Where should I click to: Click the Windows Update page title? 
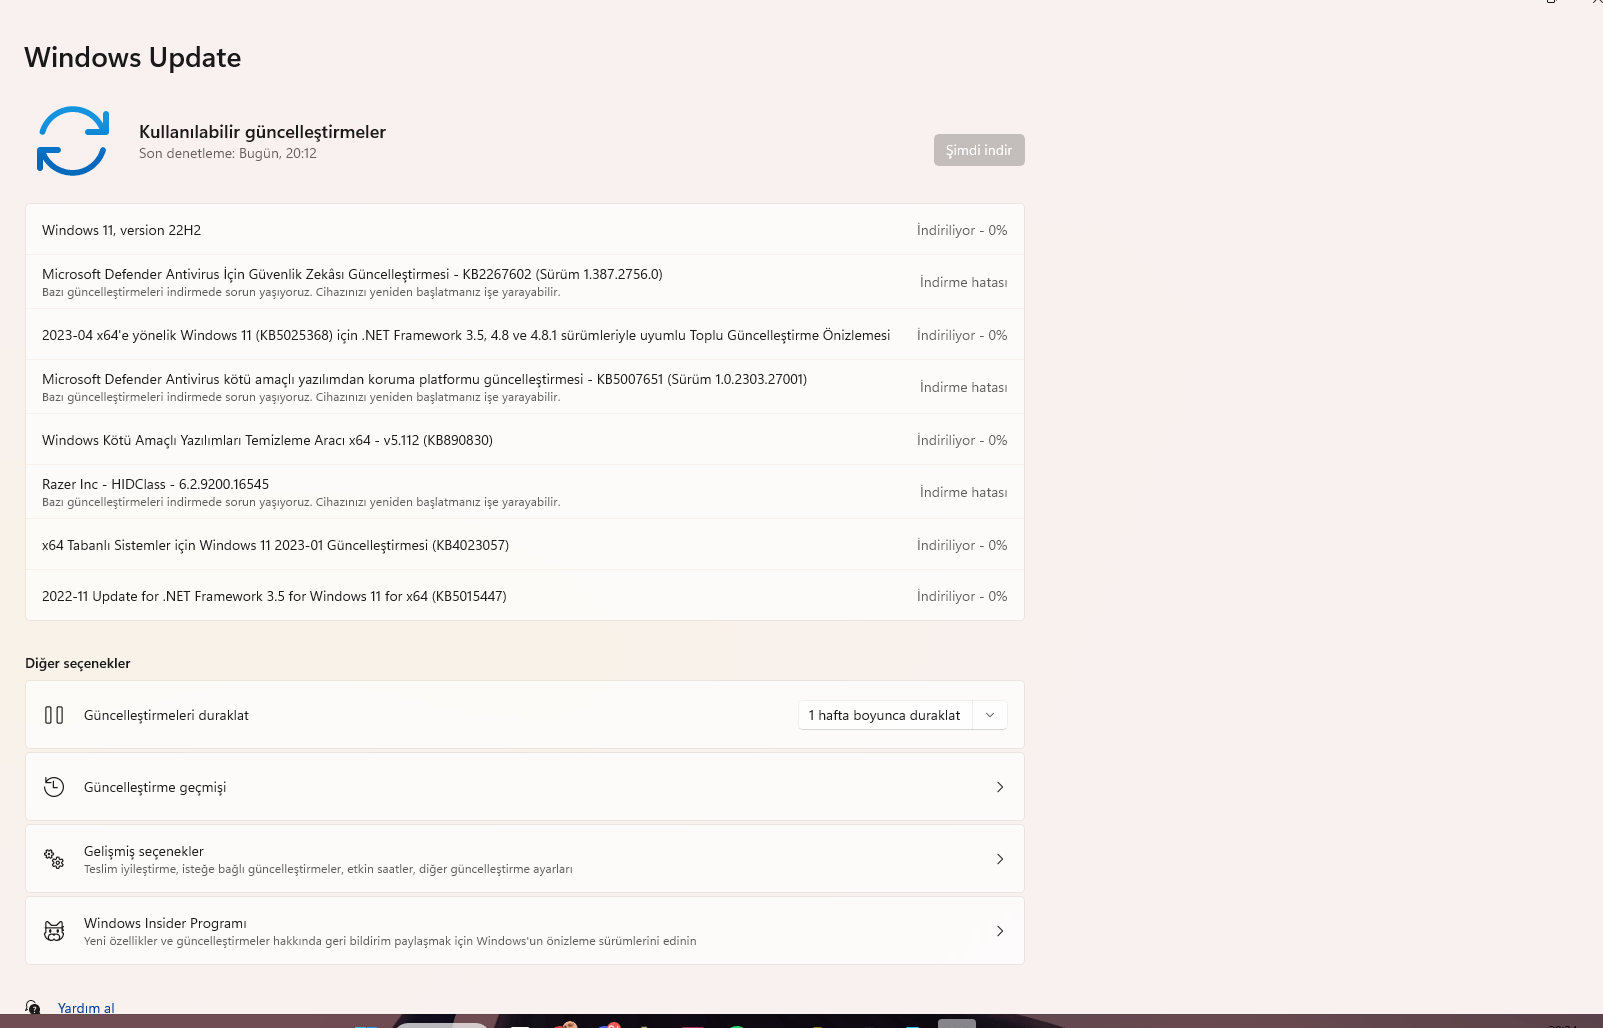click(133, 57)
